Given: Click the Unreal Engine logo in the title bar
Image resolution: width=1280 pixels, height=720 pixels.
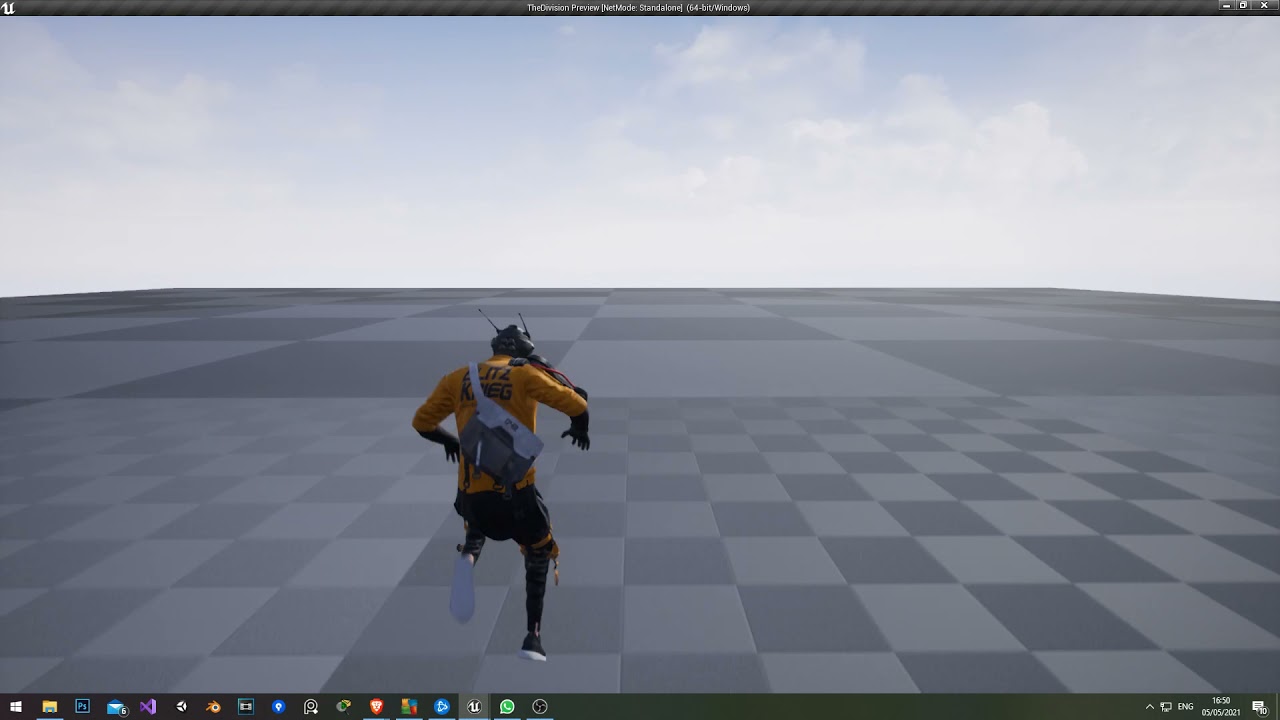Looking at the screenshot, I should 8,7.
